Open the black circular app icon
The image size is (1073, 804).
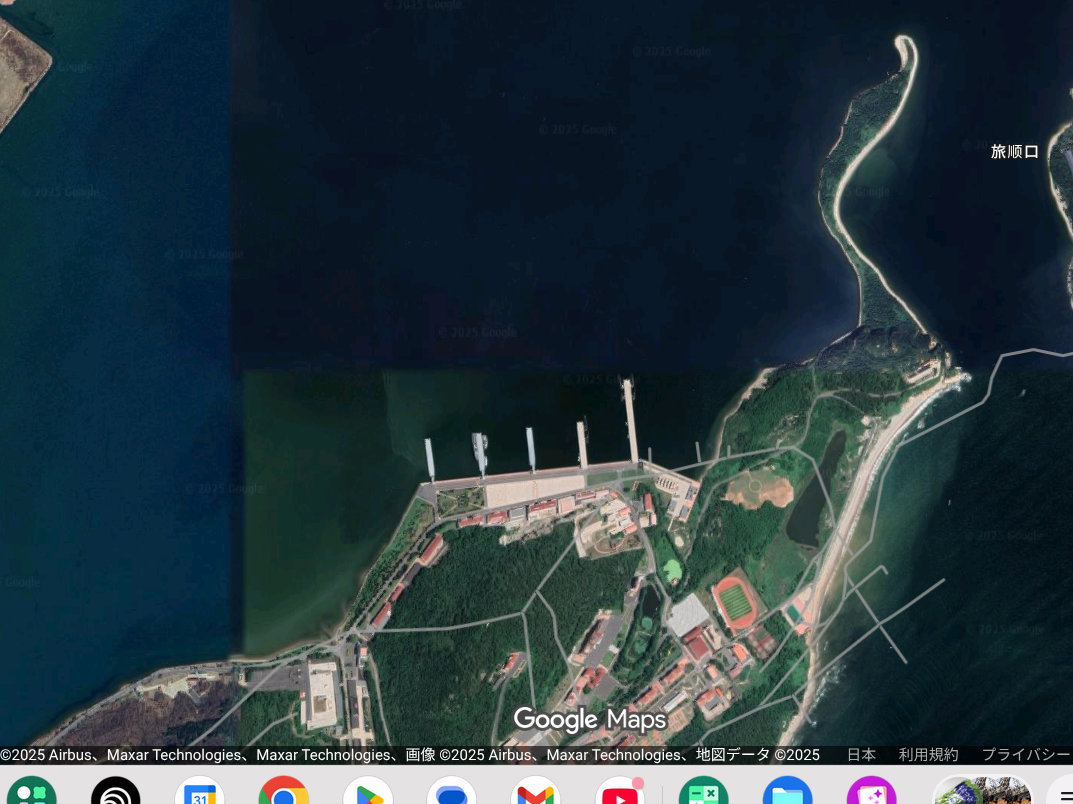click(116, 793)
